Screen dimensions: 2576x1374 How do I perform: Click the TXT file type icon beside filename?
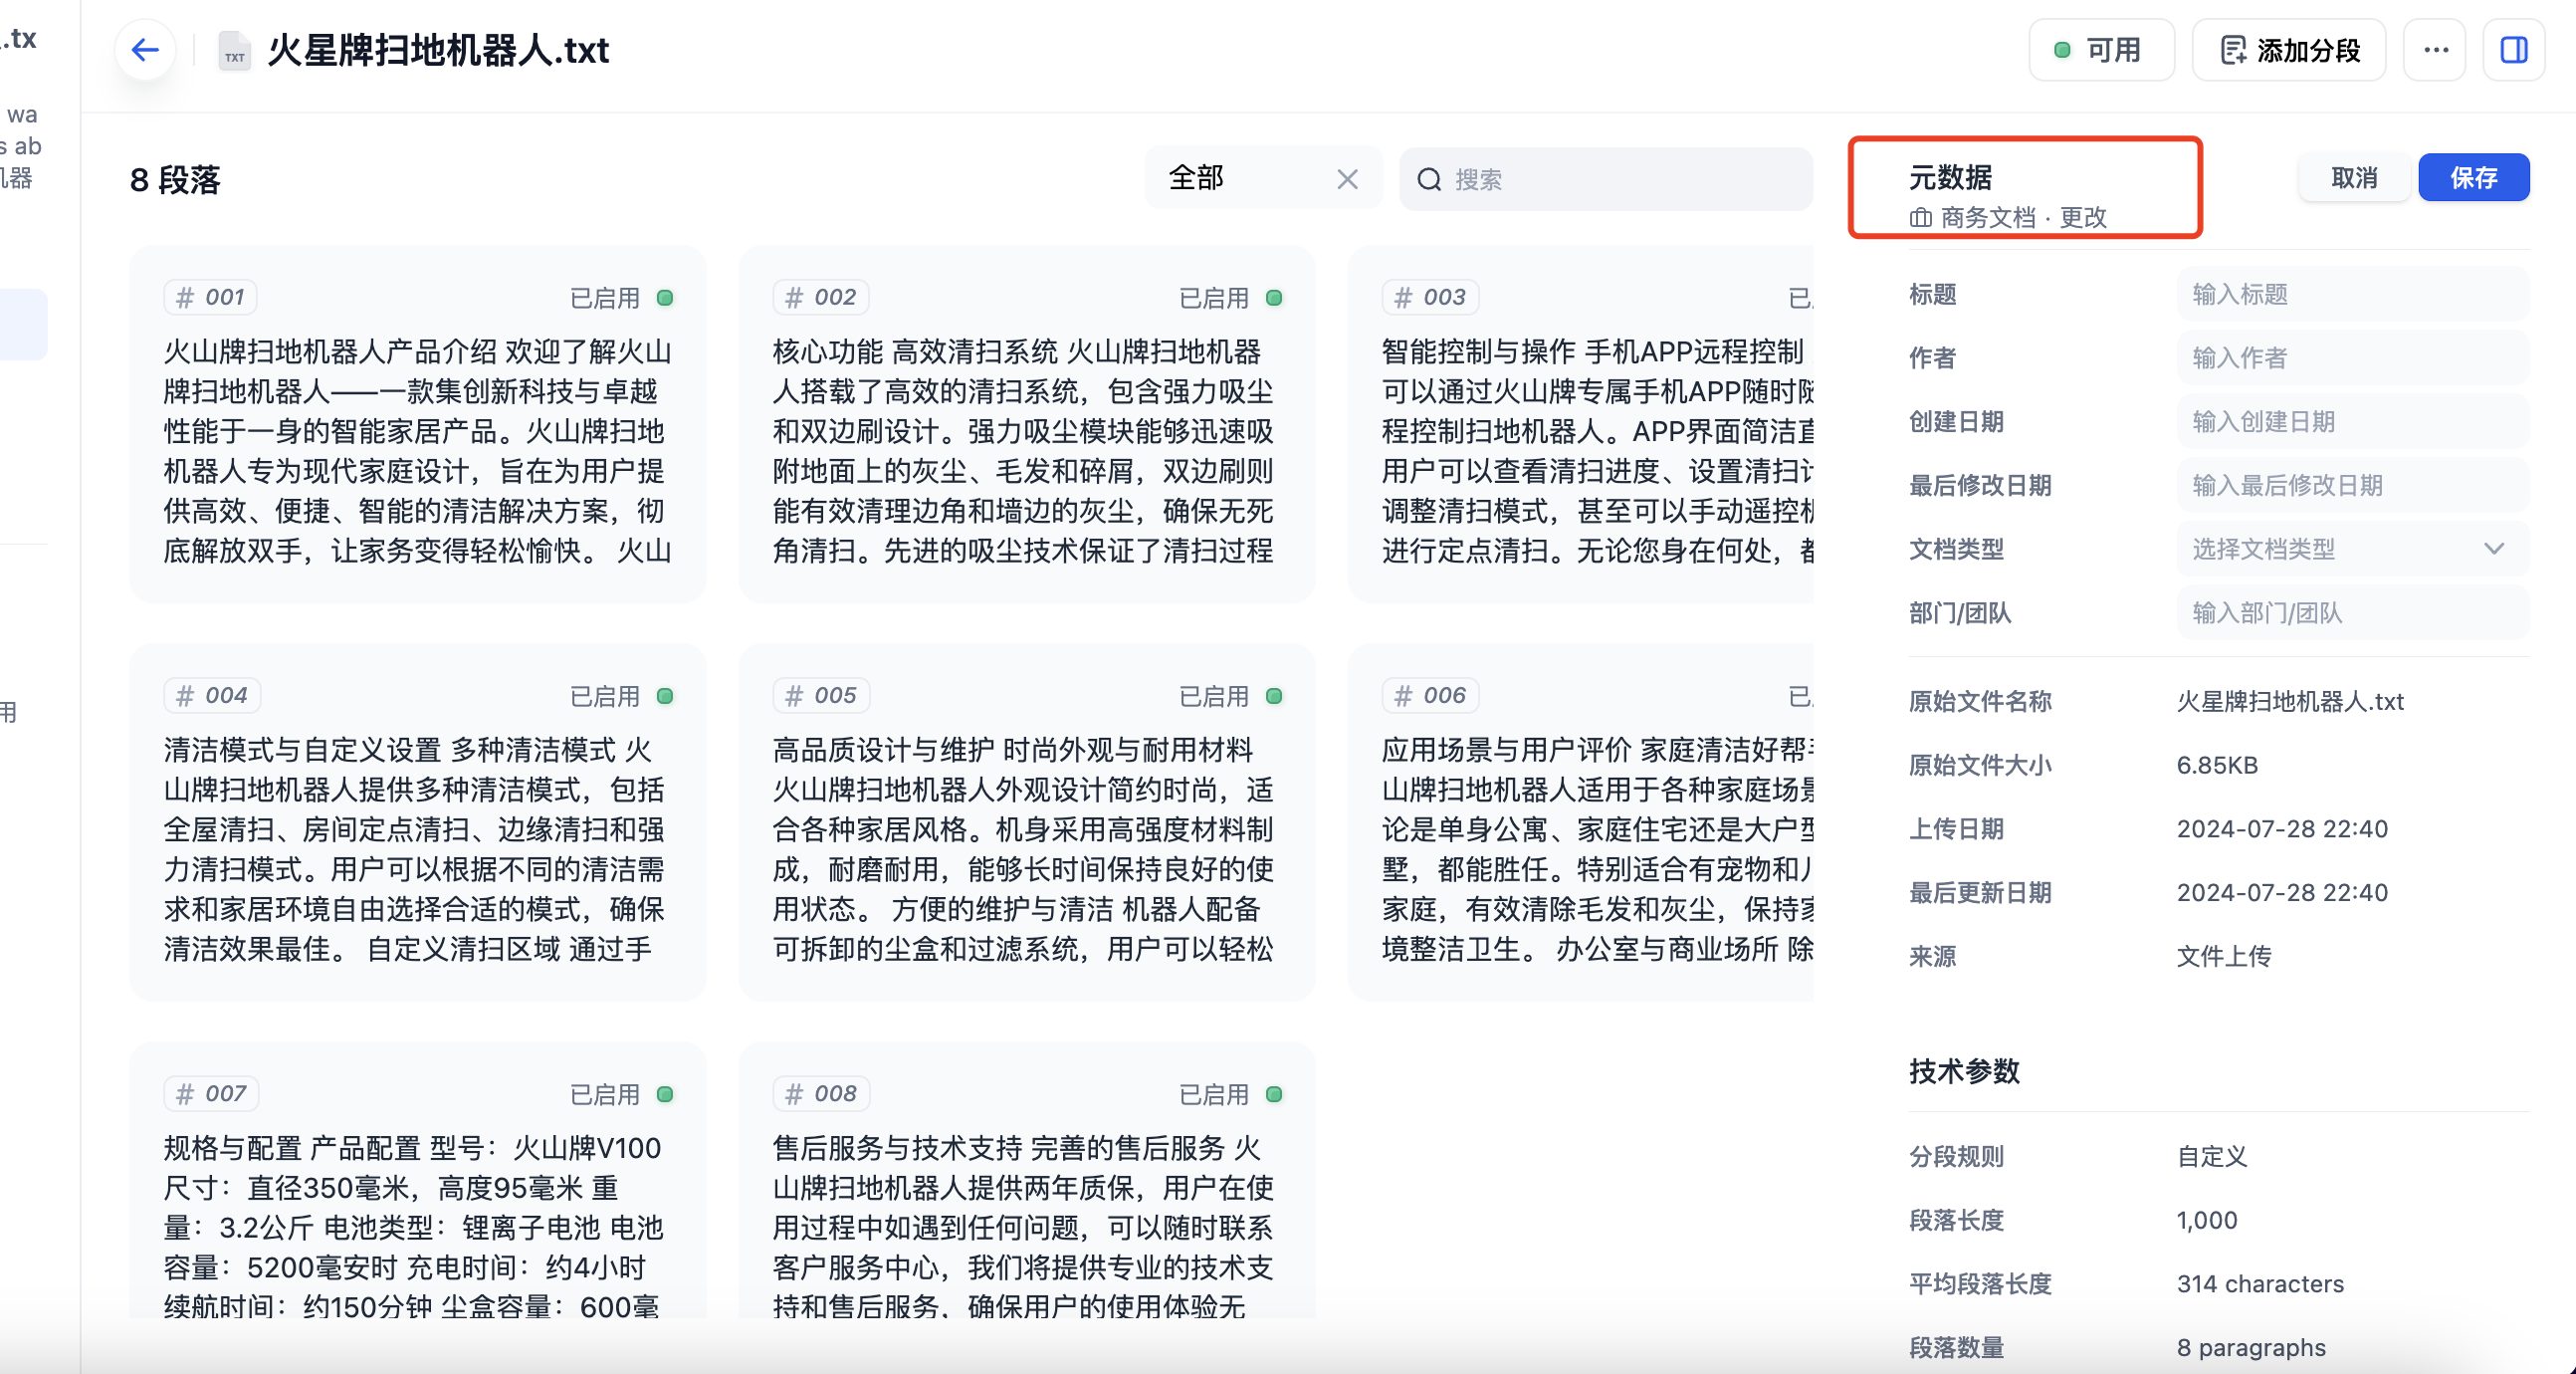click(232, 51)
